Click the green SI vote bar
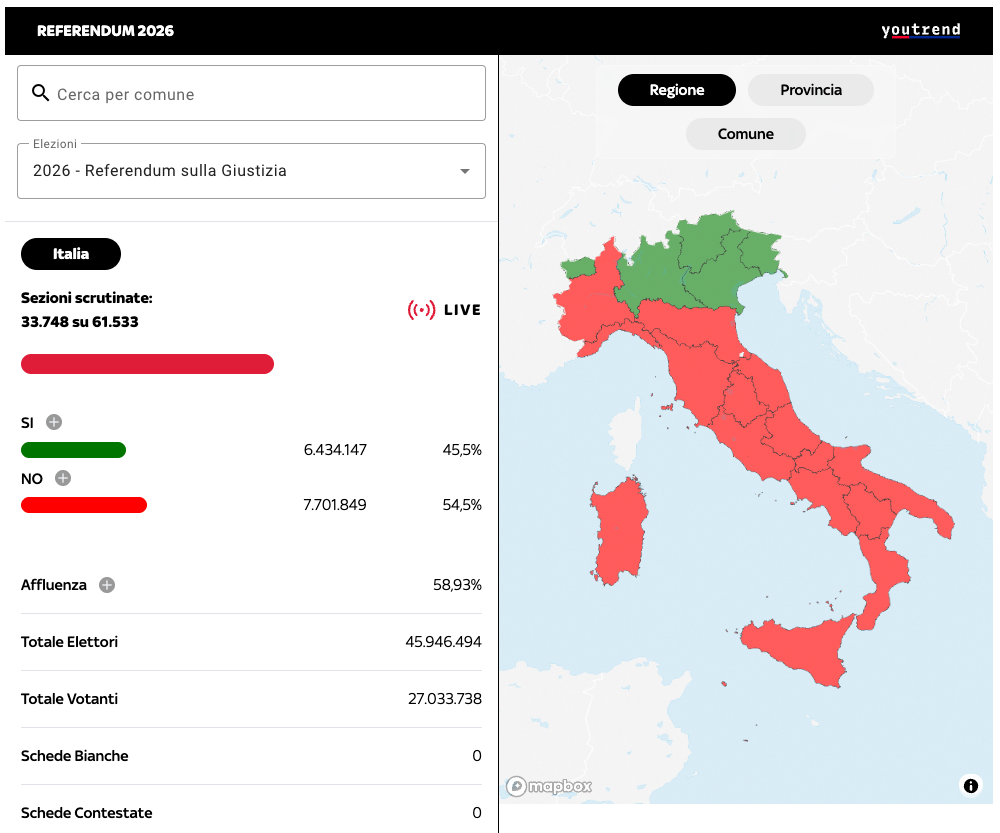 click(x=73, y=450)
